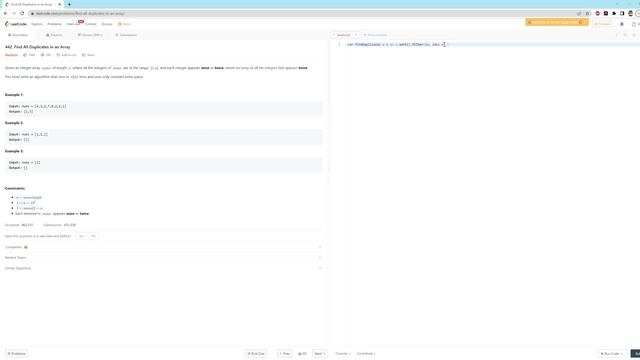Switch to the Submissions tab
This screenshot has height=360, width=640.
[126, 35]
